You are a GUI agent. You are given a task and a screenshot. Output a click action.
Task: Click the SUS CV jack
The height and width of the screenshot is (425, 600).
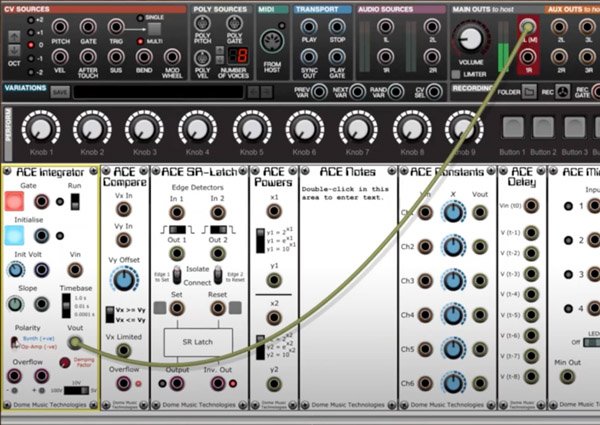[116, 57]
